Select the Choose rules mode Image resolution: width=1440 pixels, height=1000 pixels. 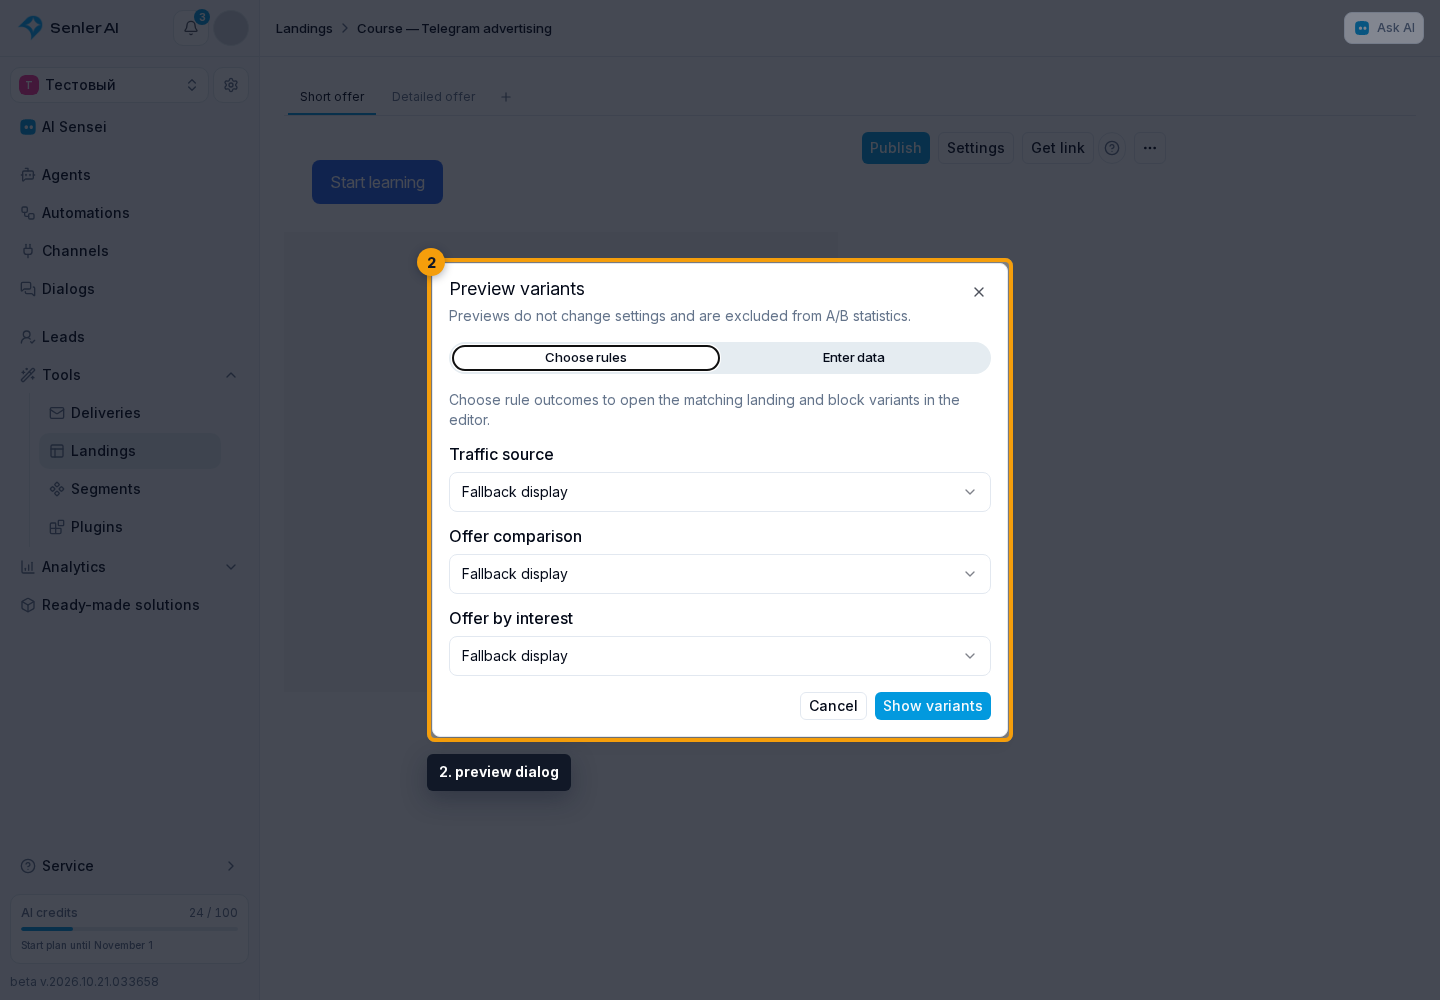tap(586, 358)
